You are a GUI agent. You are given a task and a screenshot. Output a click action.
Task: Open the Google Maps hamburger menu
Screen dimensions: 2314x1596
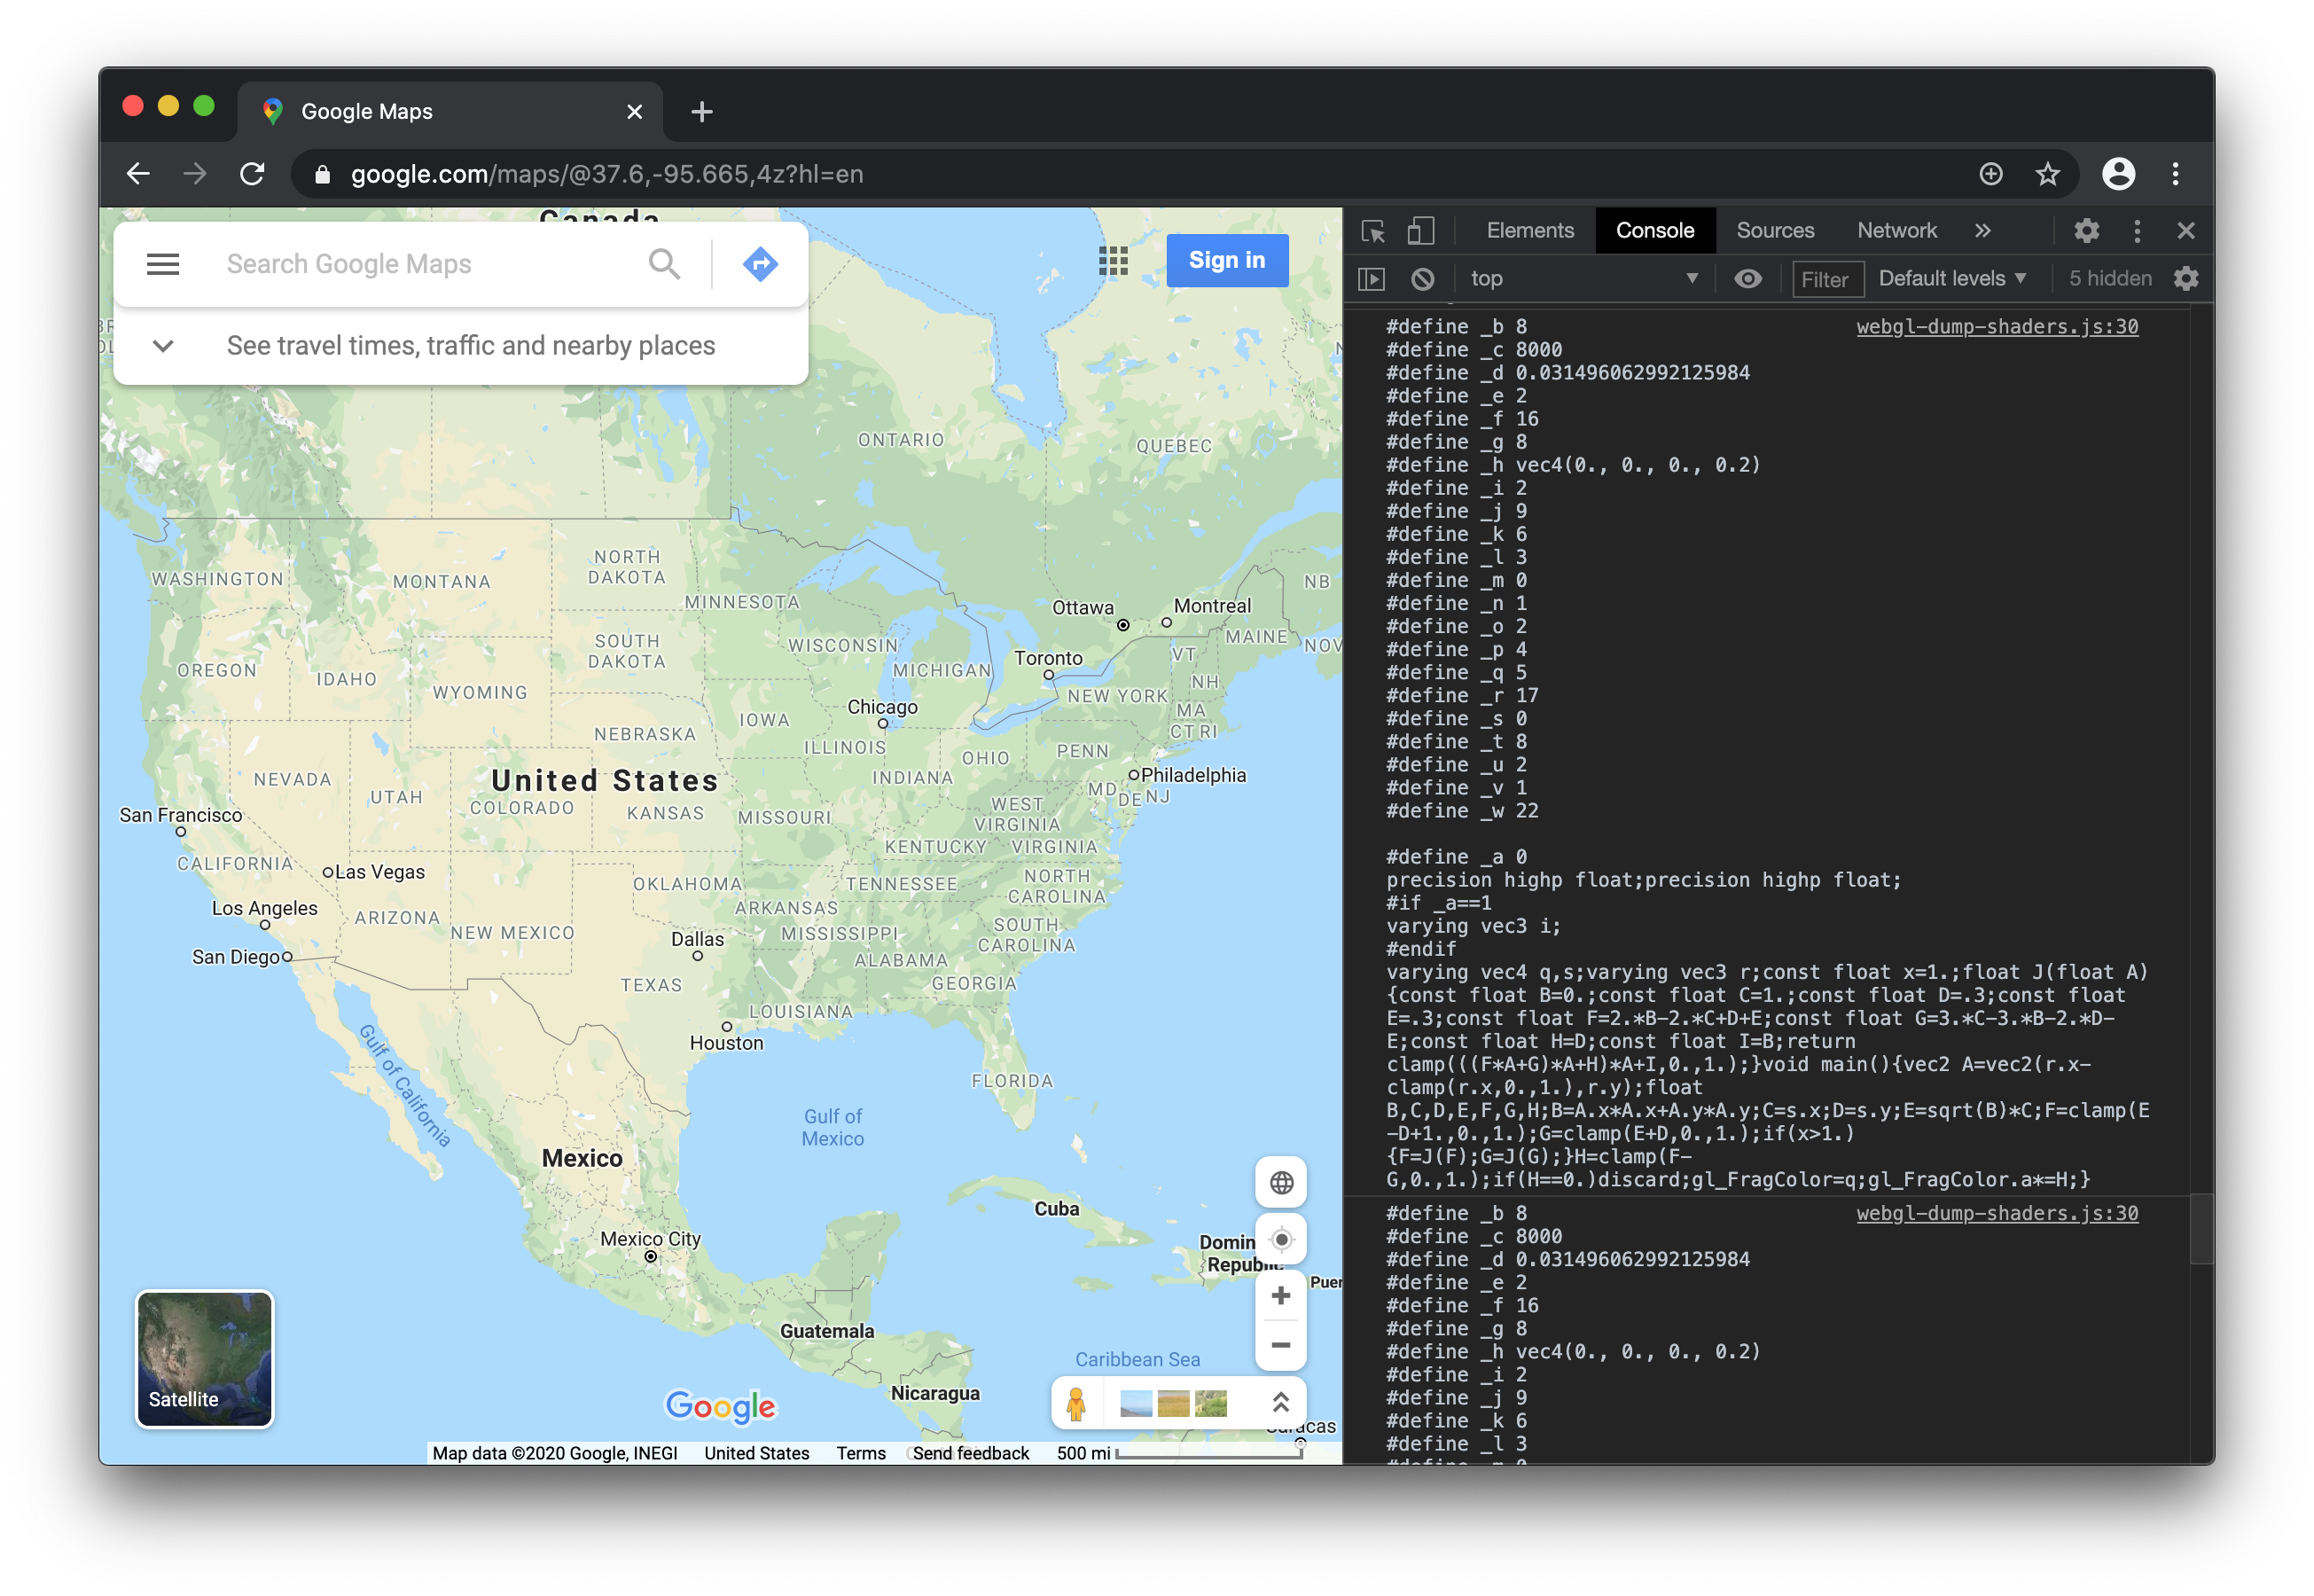coord(163,264)
